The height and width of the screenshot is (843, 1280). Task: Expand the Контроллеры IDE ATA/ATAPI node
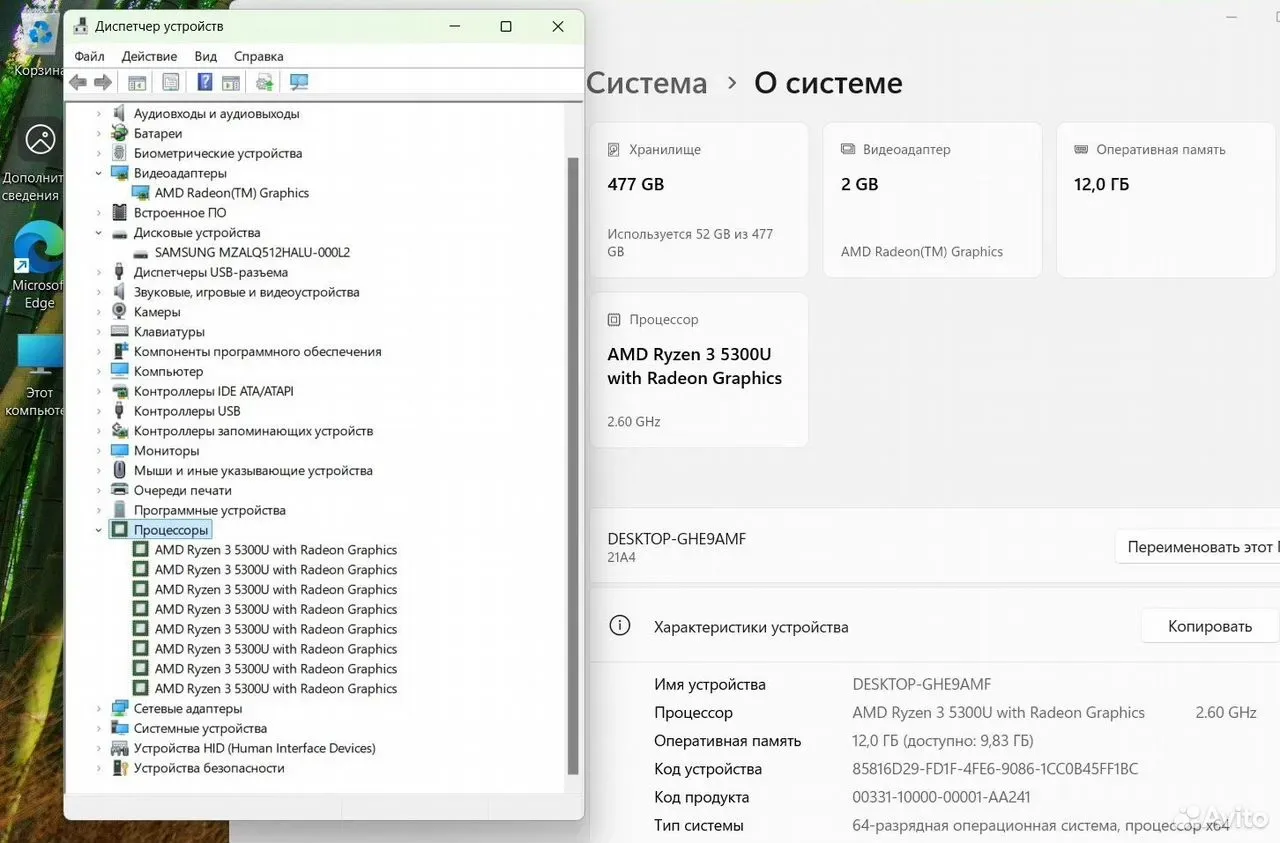99,391
